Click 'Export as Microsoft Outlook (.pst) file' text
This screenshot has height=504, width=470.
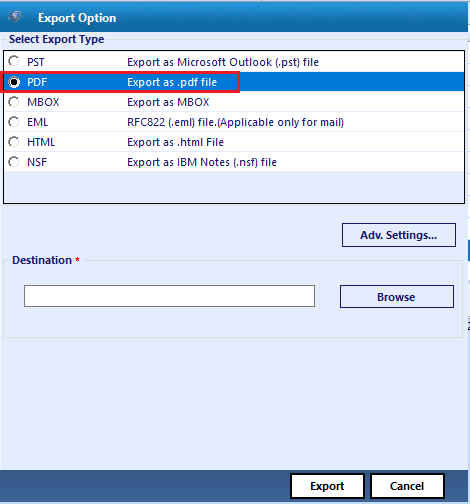point(223,62)
